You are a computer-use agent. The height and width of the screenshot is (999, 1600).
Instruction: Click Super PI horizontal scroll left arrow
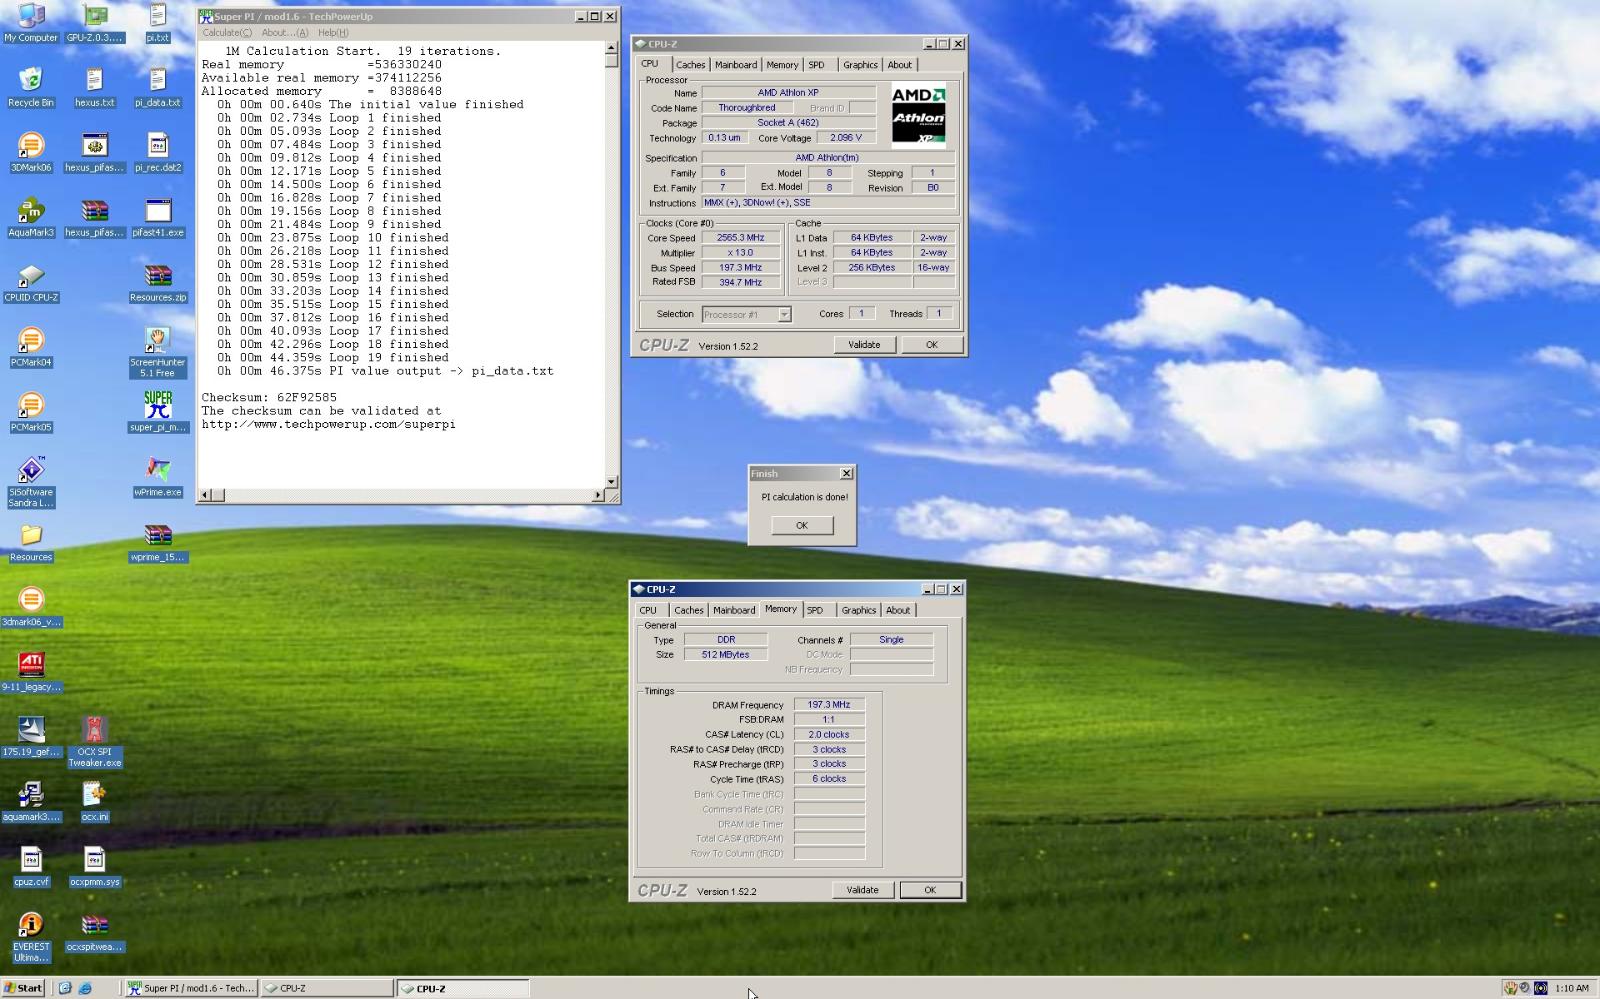205,495
